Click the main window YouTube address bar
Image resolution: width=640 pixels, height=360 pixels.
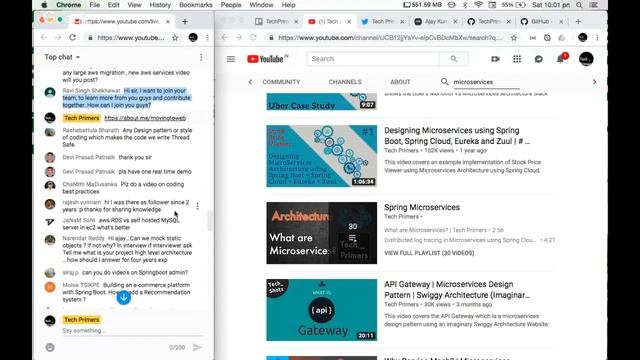click(390, 38)
